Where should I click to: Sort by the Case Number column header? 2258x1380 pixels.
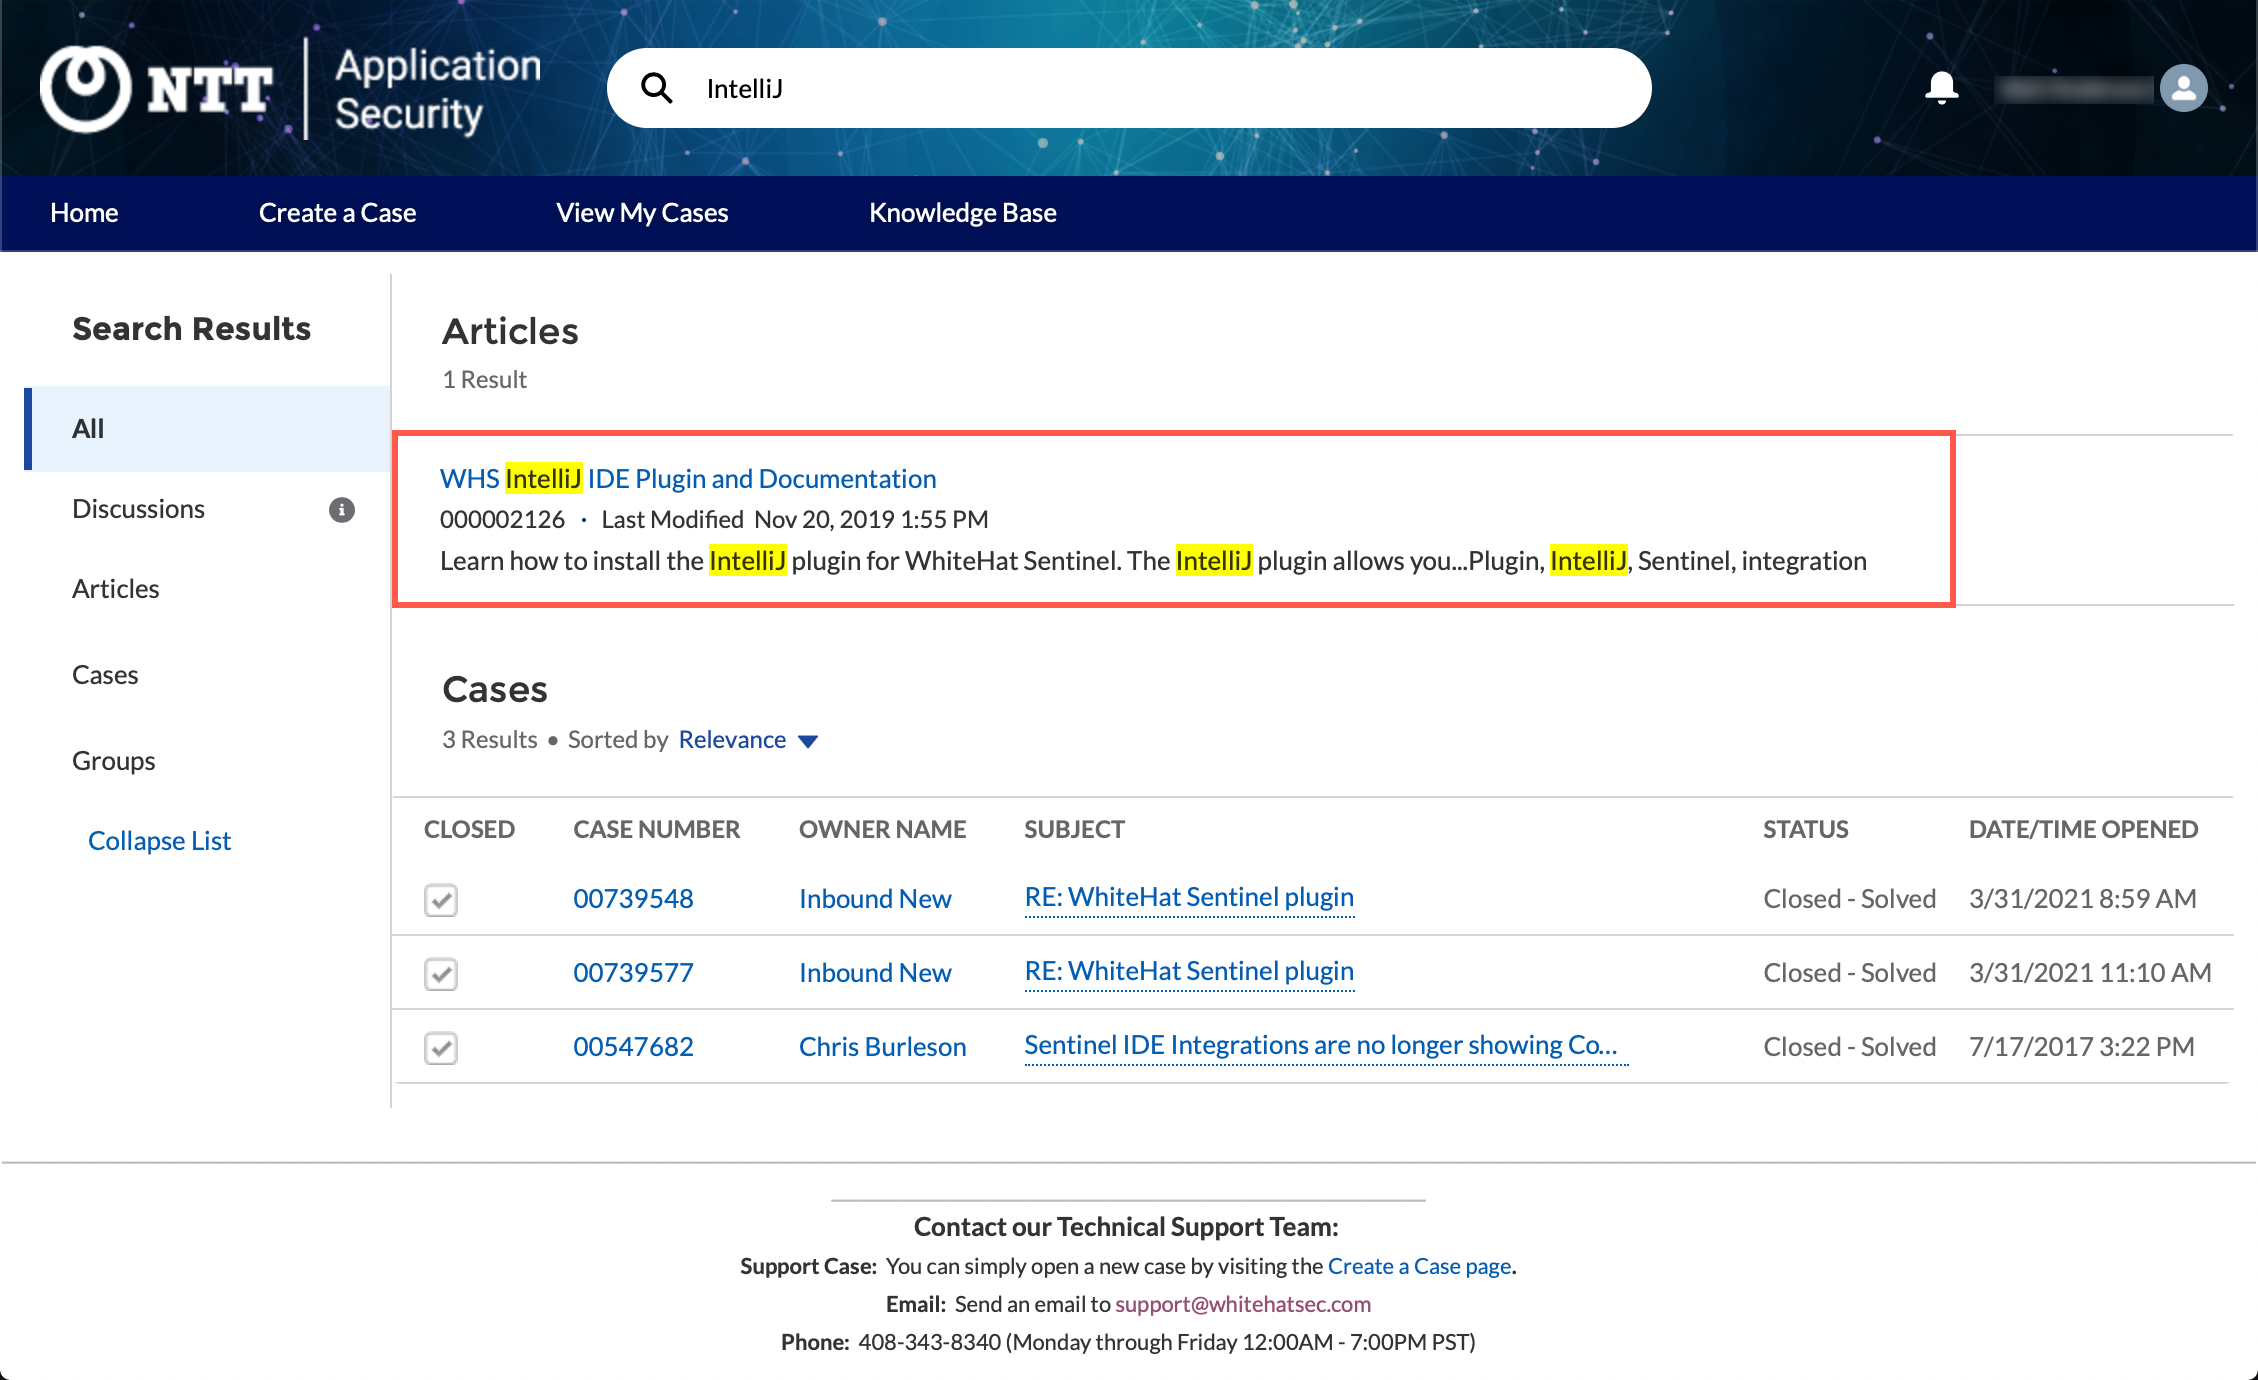(x=656, y=829)
